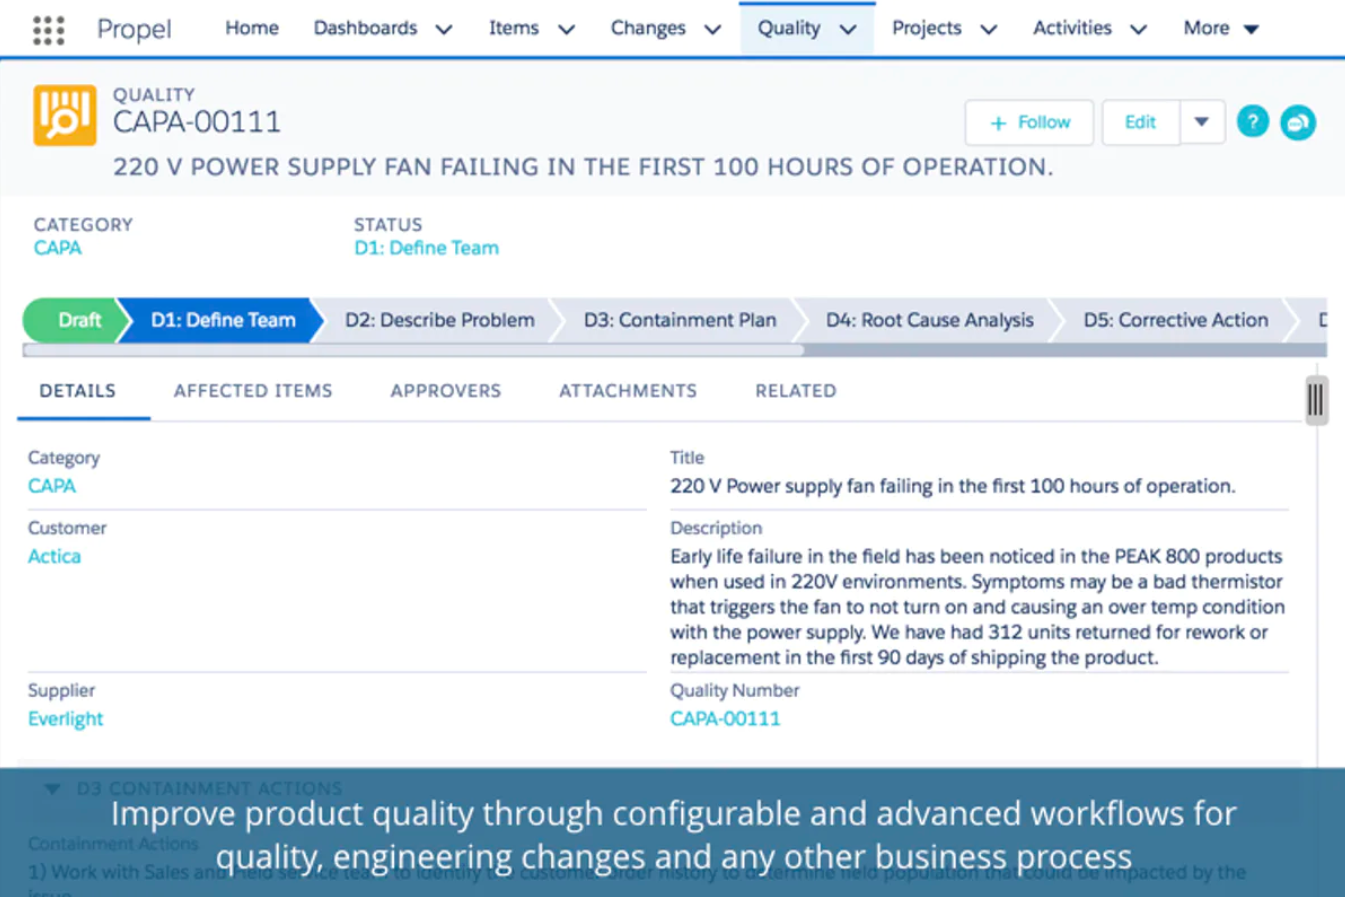1345x897 pixels.
Task: Click the Propel app name
Action: click(x=134, y=29)
